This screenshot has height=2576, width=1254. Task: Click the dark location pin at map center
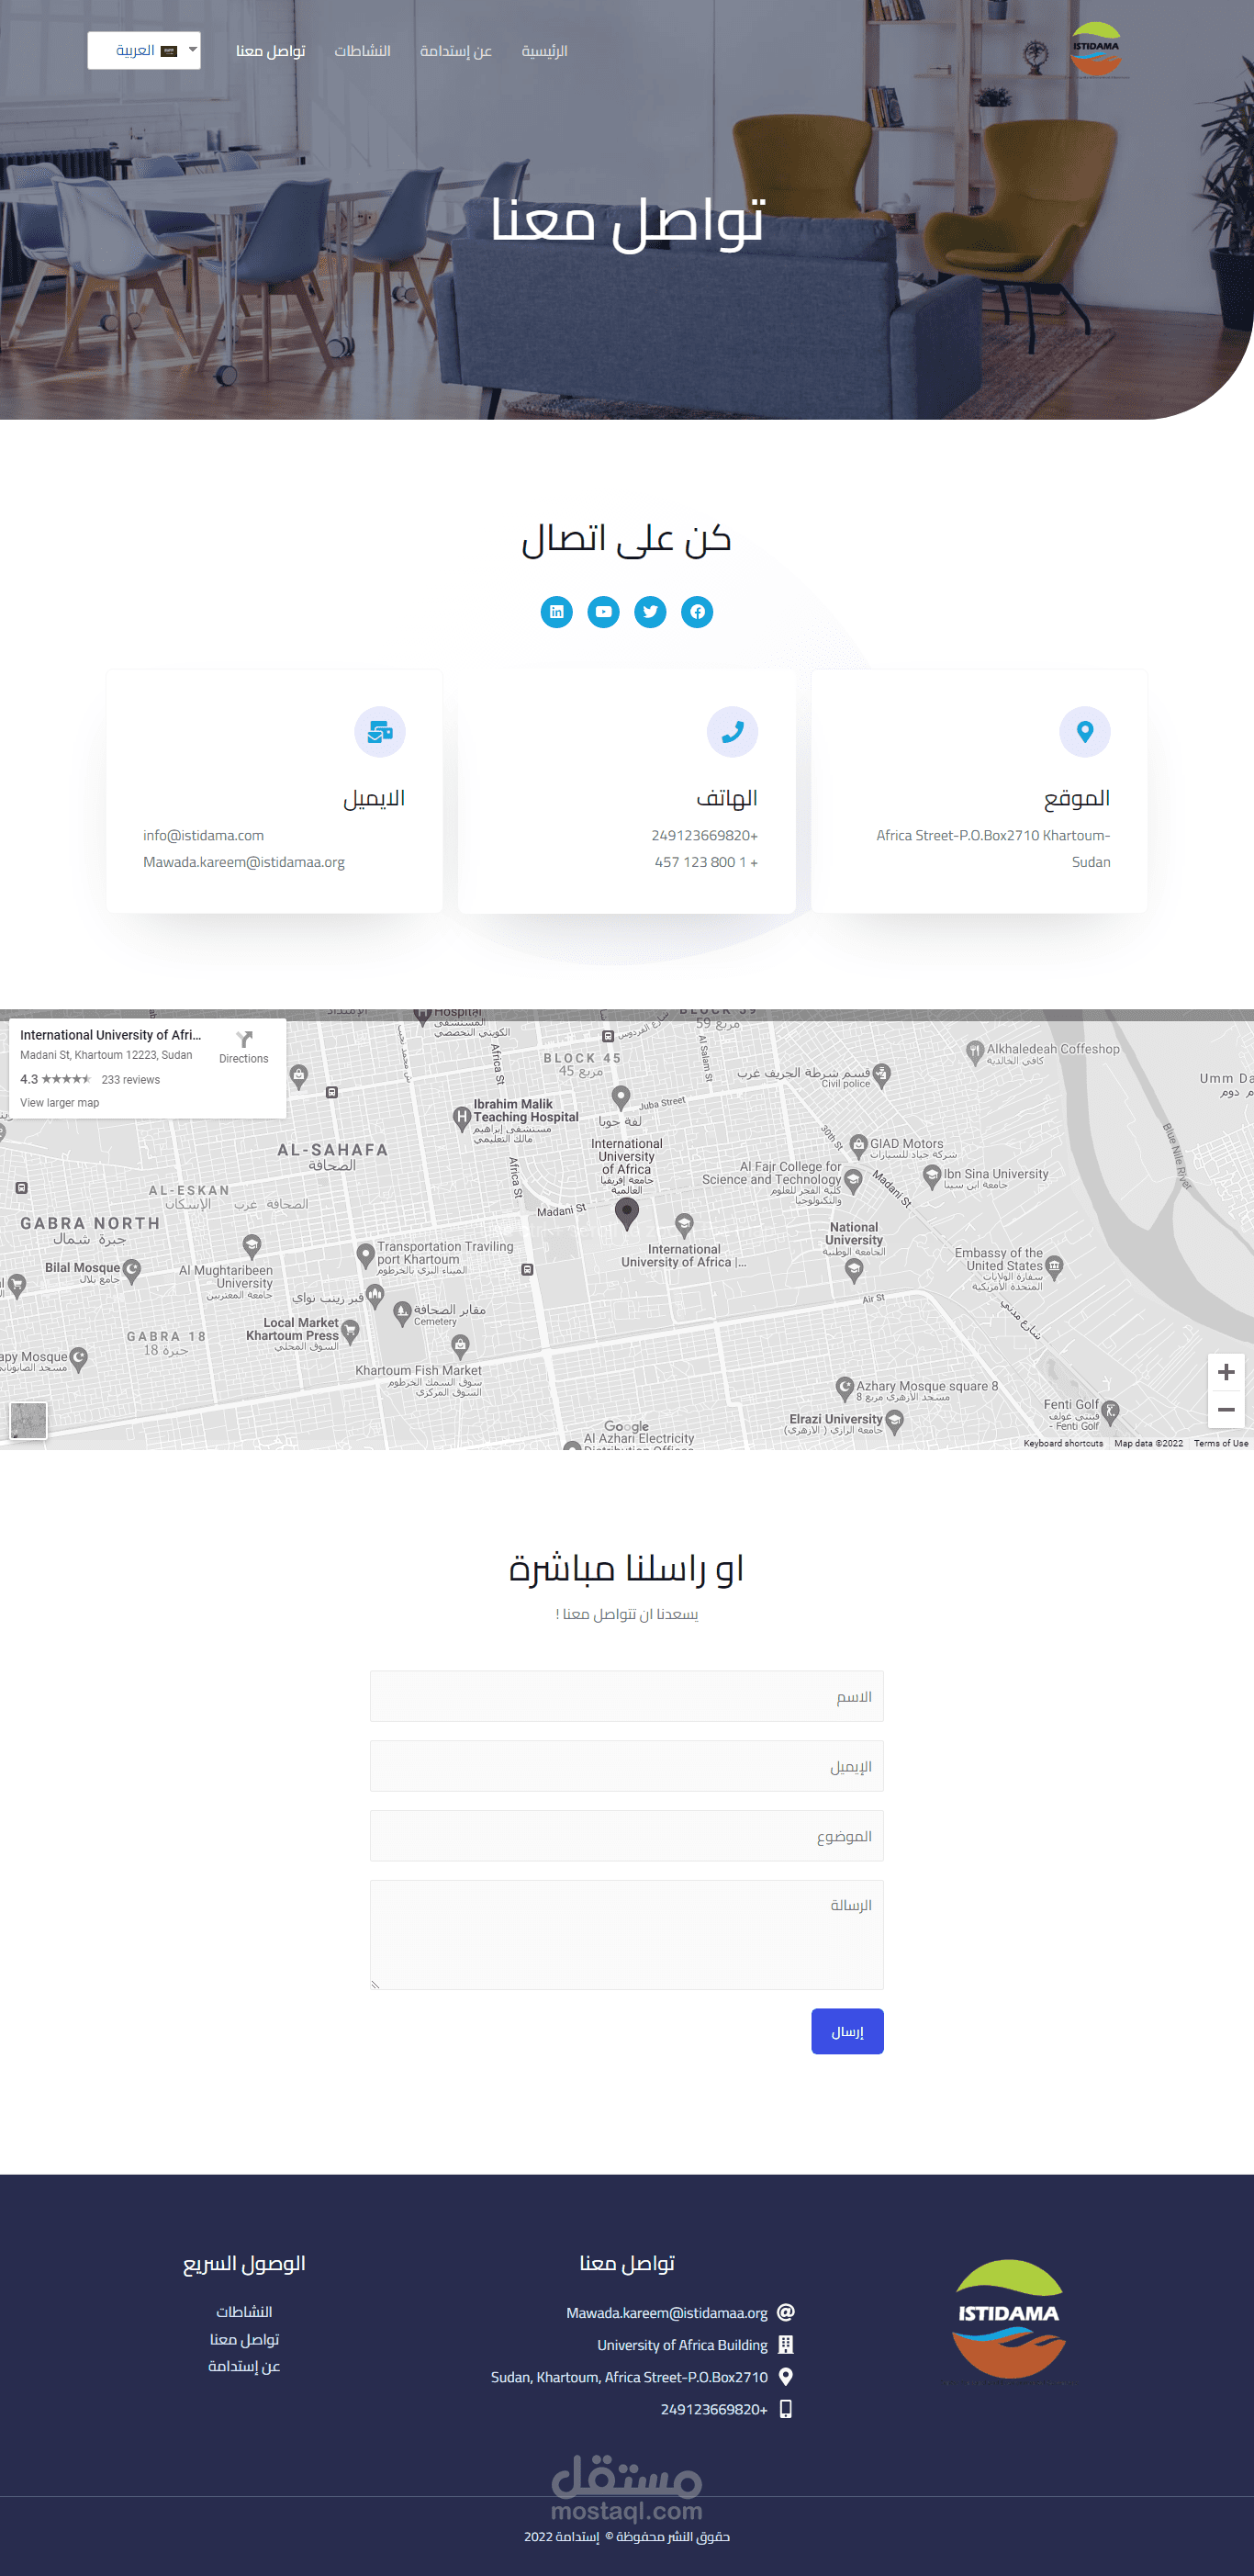(x=627, y=1213)
